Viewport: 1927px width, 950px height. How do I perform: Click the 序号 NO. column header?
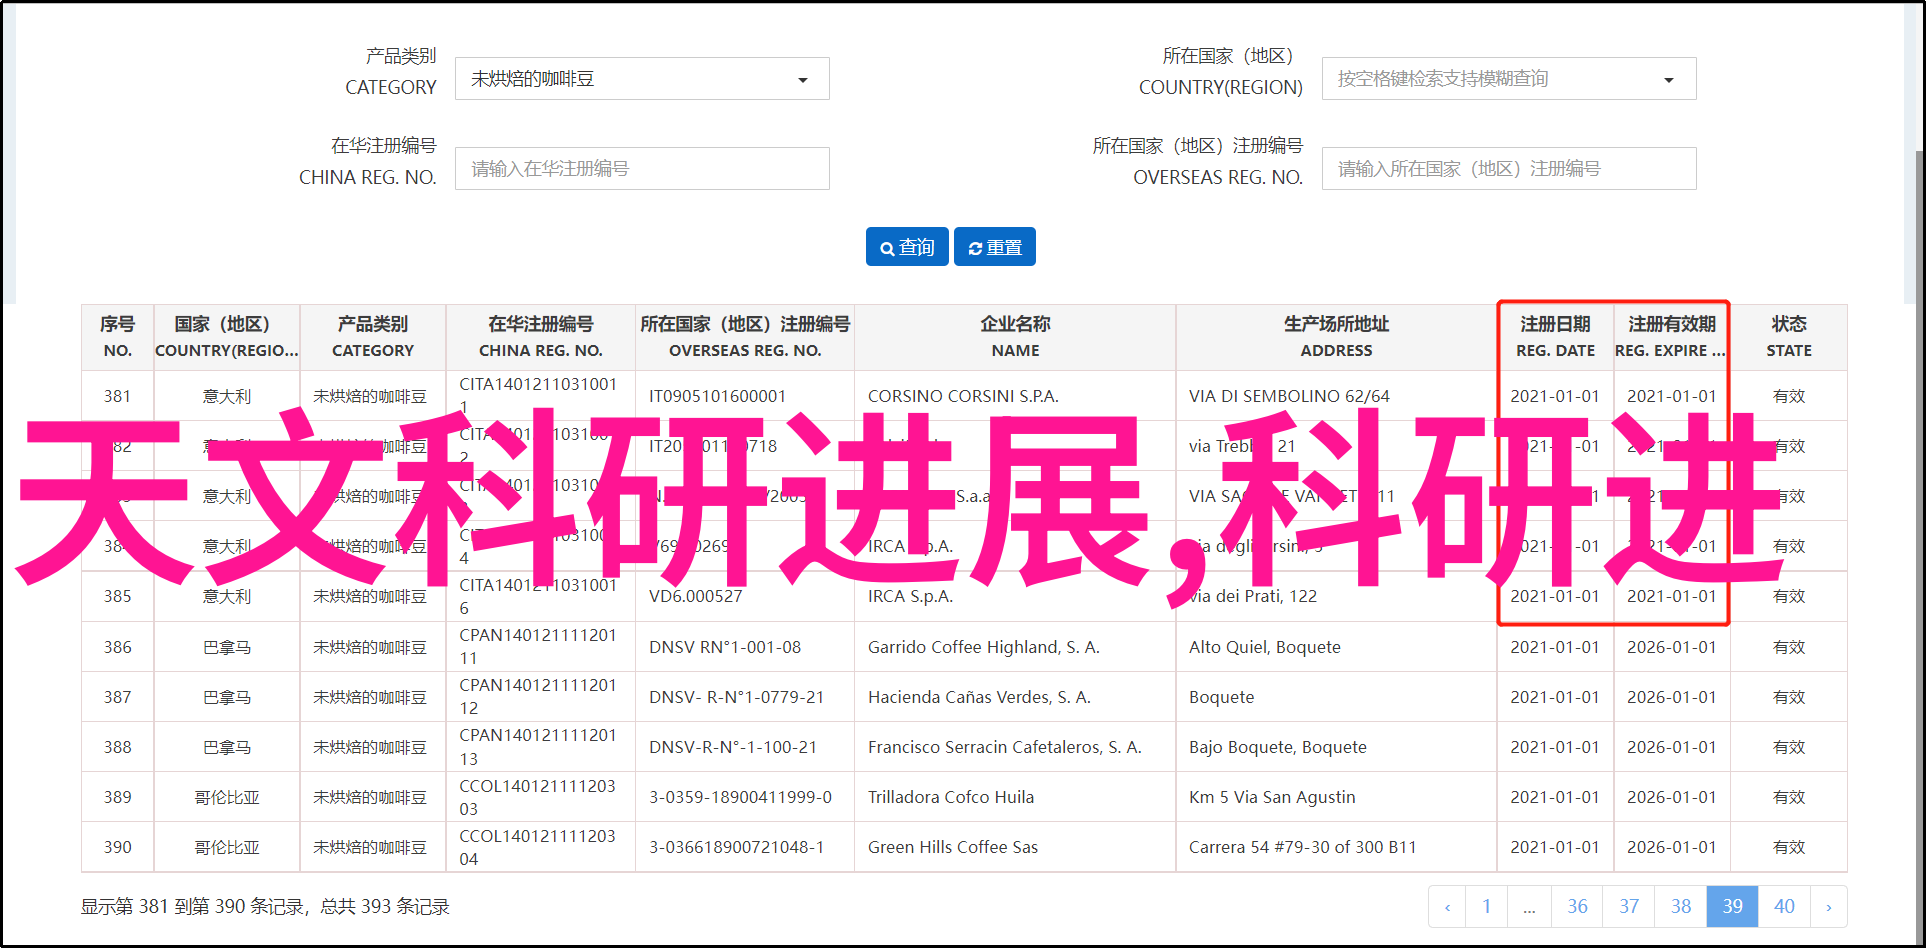click(118, 337)
